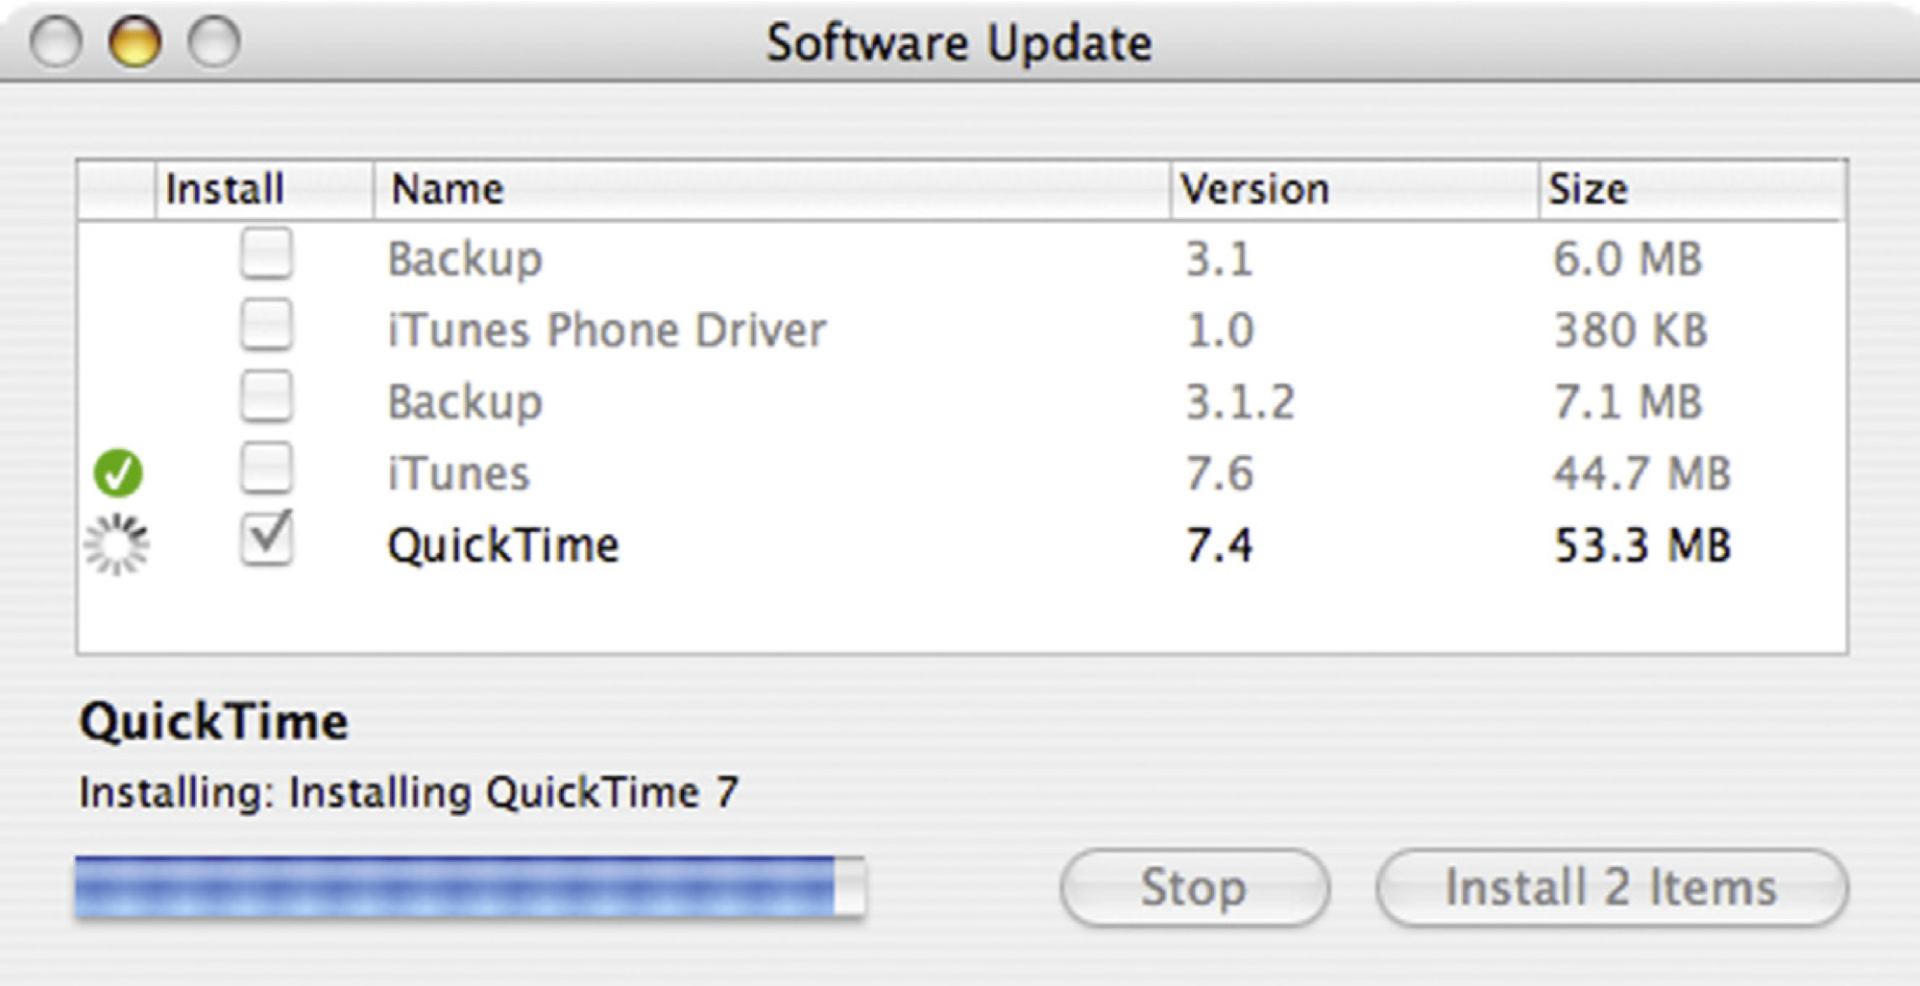This screenshot has height=986, width=1920.
Task: Click the green checkmark beside iTunes
Action: [118, 473]
